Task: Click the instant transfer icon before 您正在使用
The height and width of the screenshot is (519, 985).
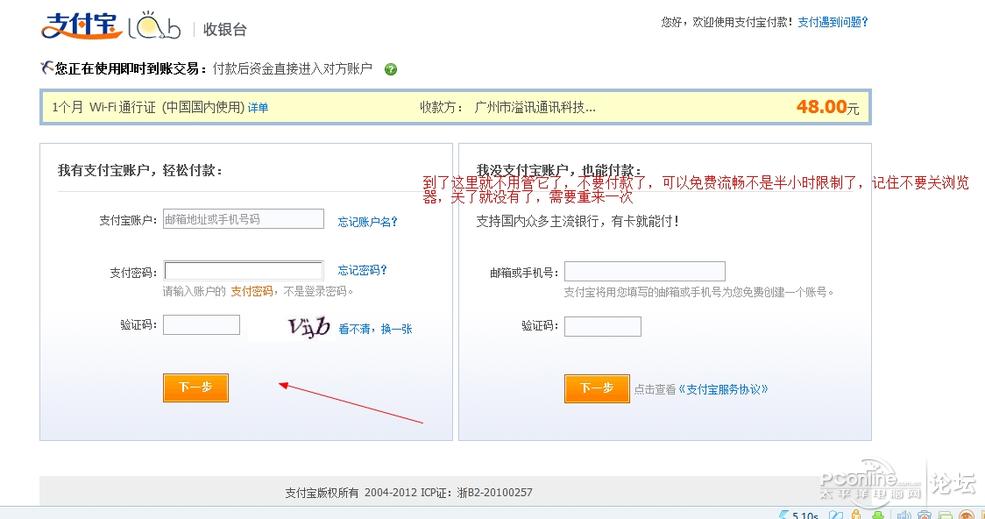Action: (46, 68)
